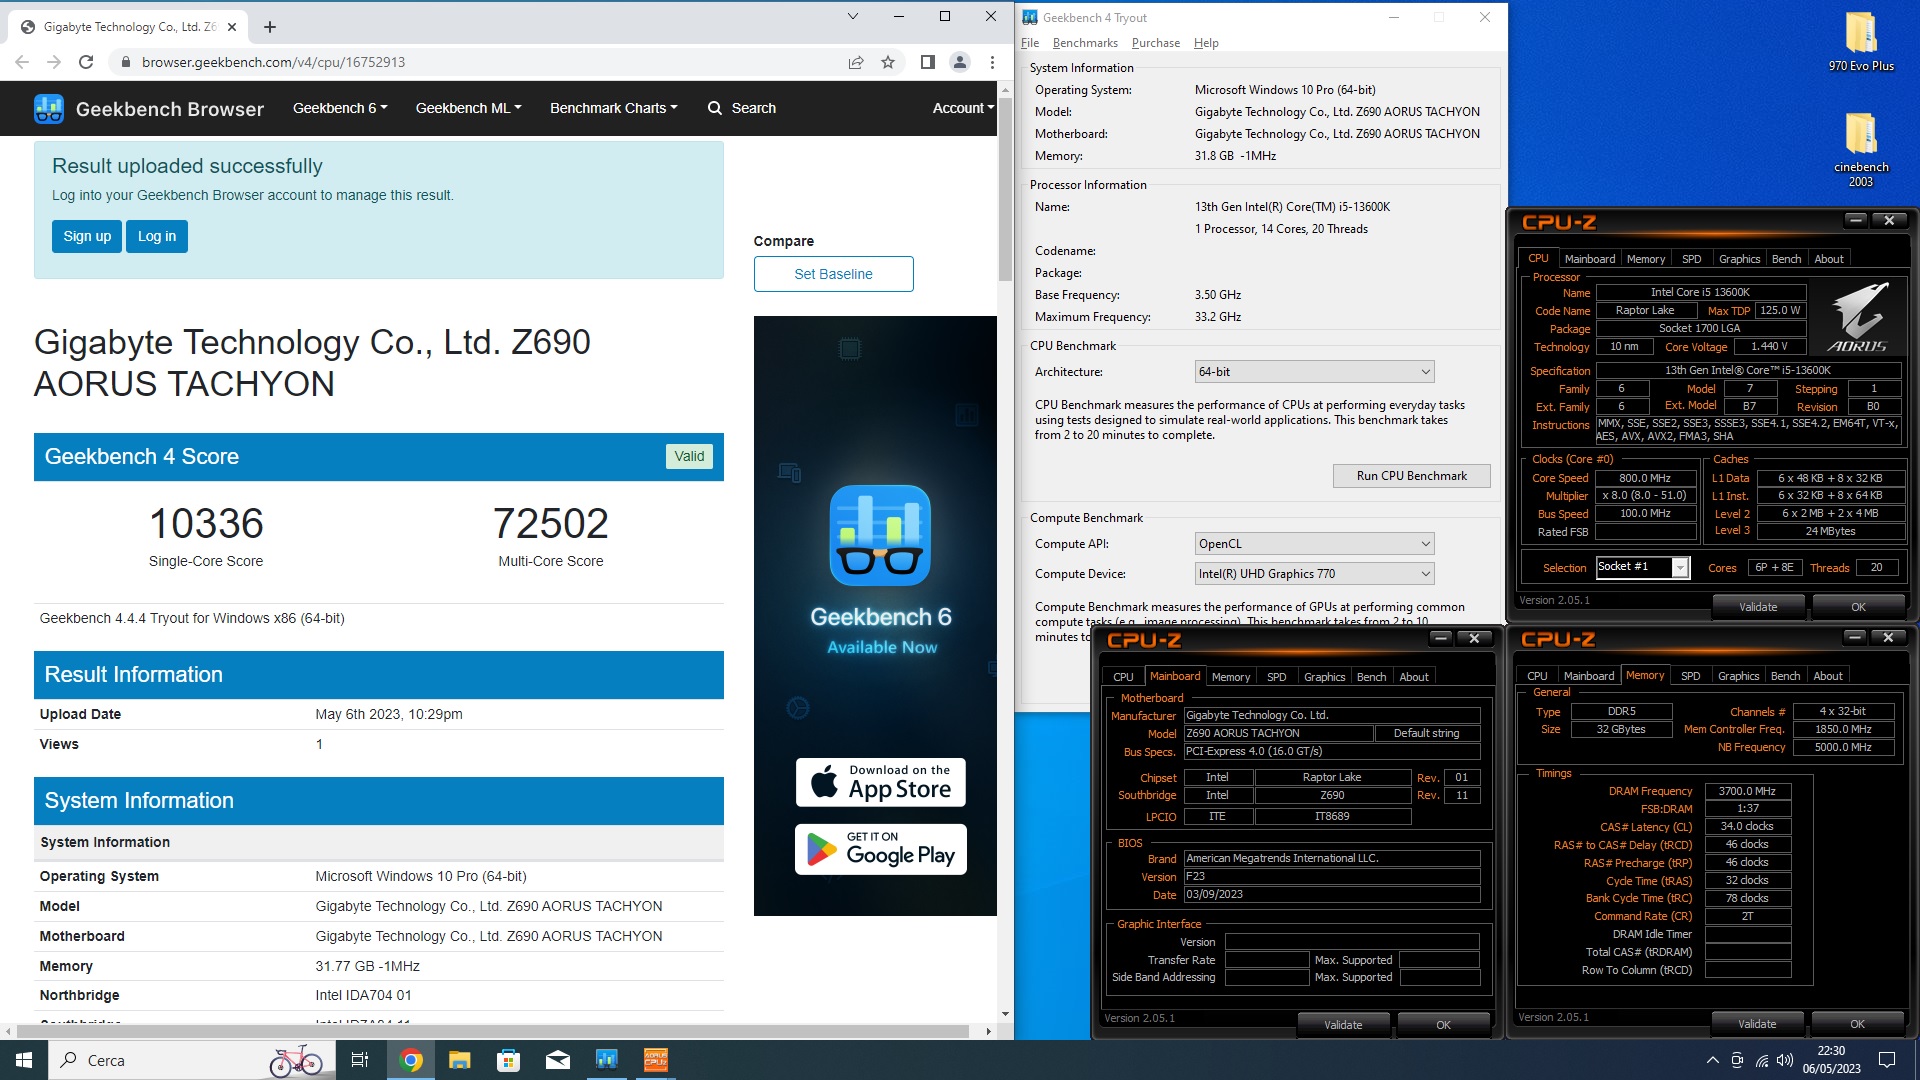This screenshot has height=1080, width=1920.
Task: Open cinebench 2003 desktop folder
Action: point(1861,149)
